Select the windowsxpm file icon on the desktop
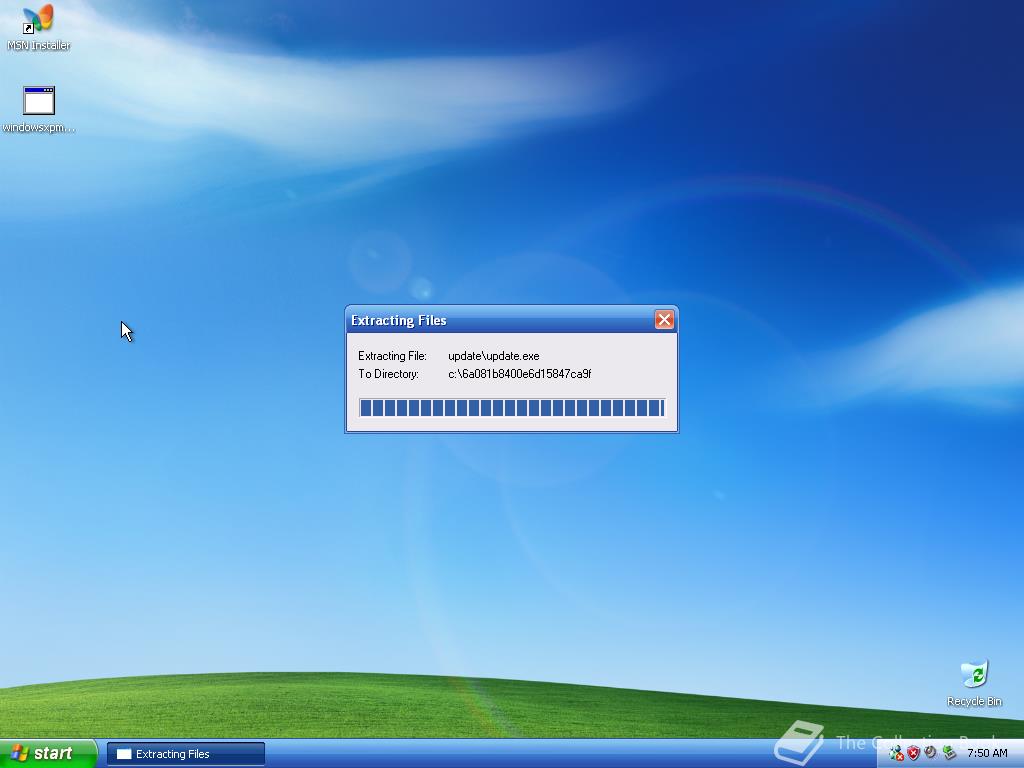The height and width of the screenshot is (768, 1024). [x=37, y=100]
